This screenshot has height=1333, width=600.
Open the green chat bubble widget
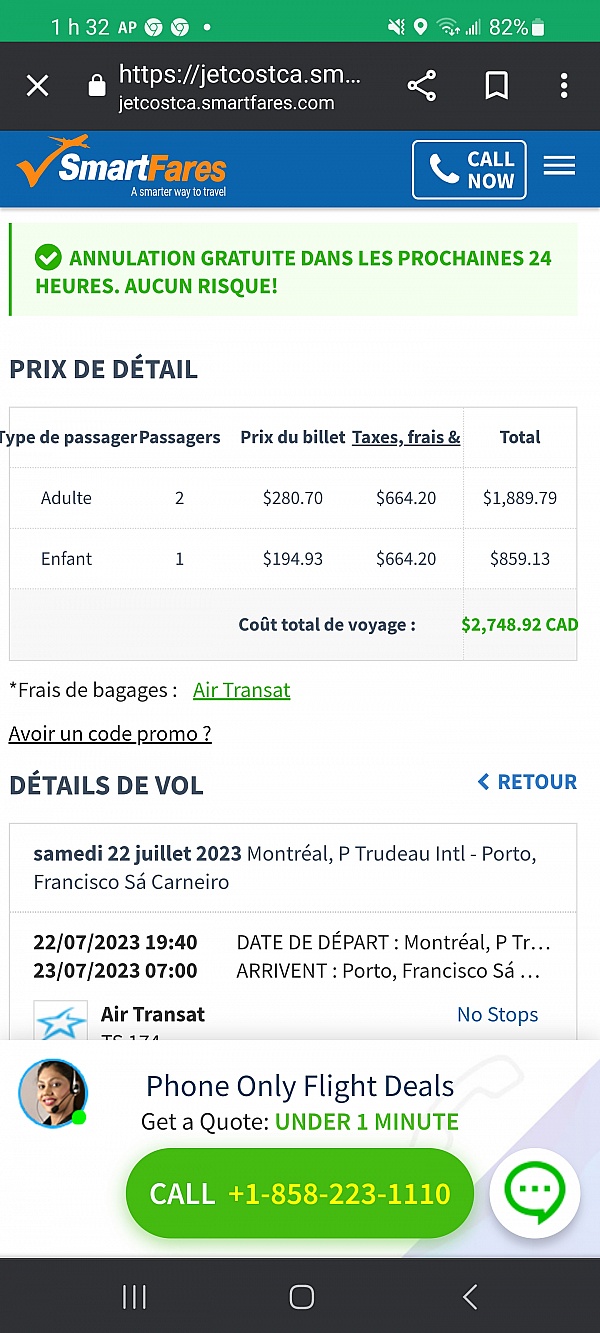535,1191
